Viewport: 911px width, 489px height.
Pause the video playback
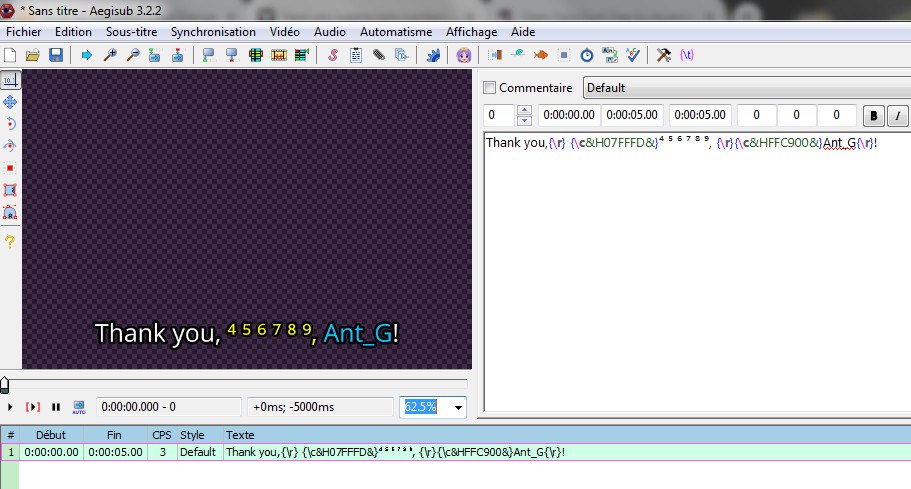(x=56, y=407)
